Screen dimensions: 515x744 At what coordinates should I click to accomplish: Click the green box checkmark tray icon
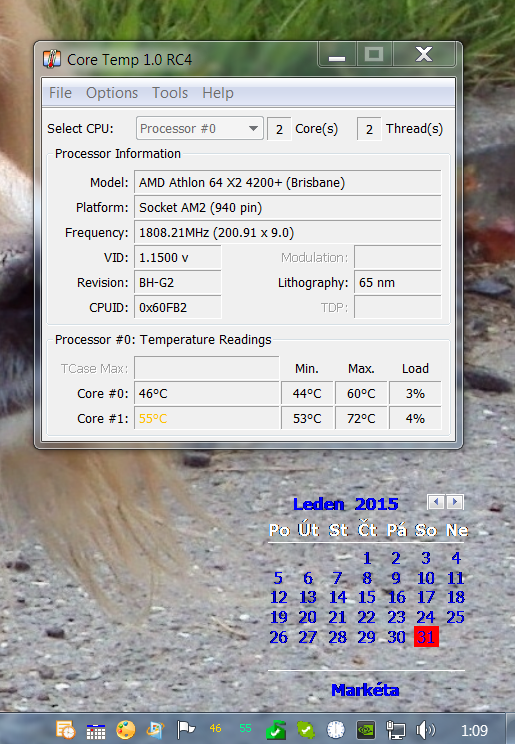(x=276, y=730)
